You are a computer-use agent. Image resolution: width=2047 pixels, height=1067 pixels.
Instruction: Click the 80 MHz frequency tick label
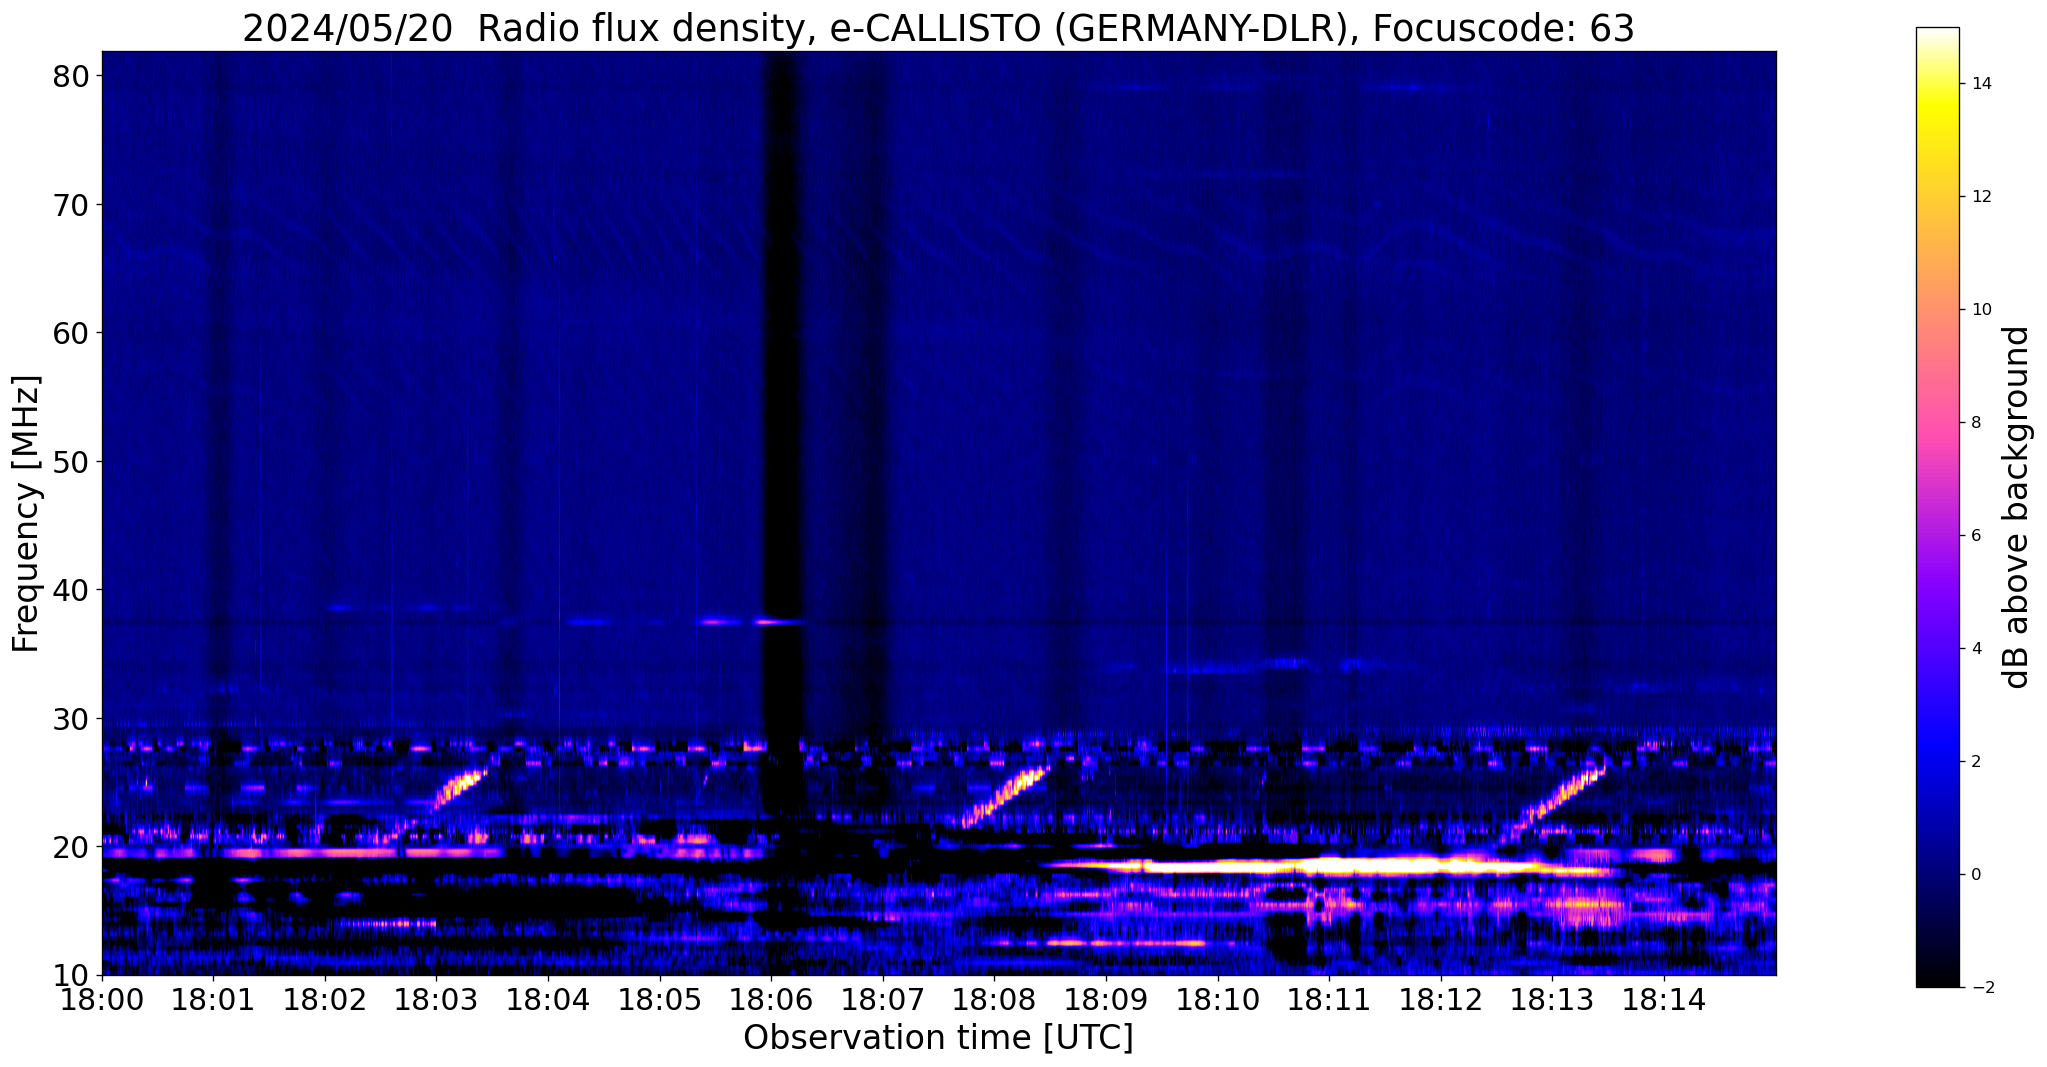pos(70,76)
